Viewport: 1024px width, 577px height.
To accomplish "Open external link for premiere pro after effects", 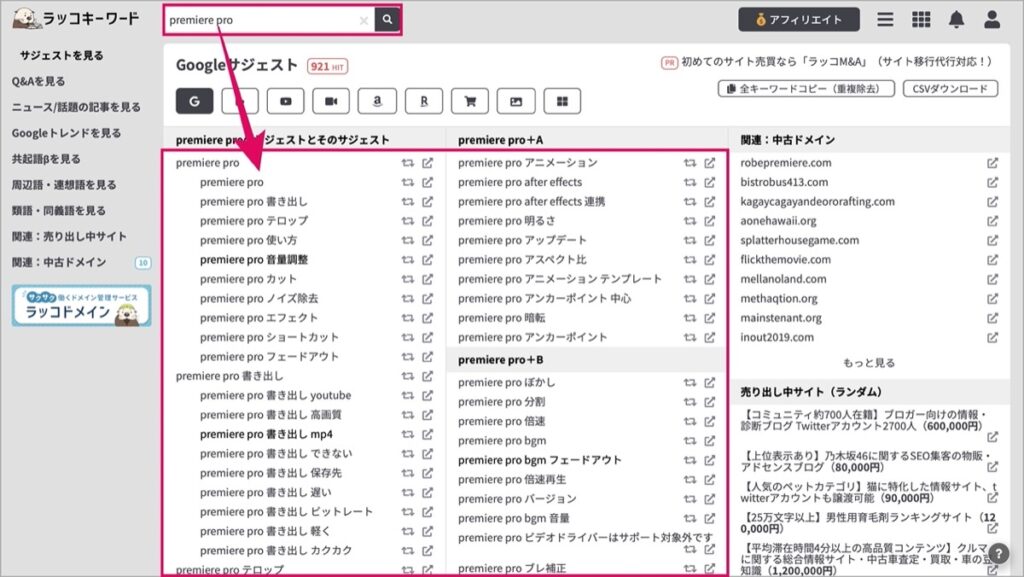I will [x=709, y=182].
